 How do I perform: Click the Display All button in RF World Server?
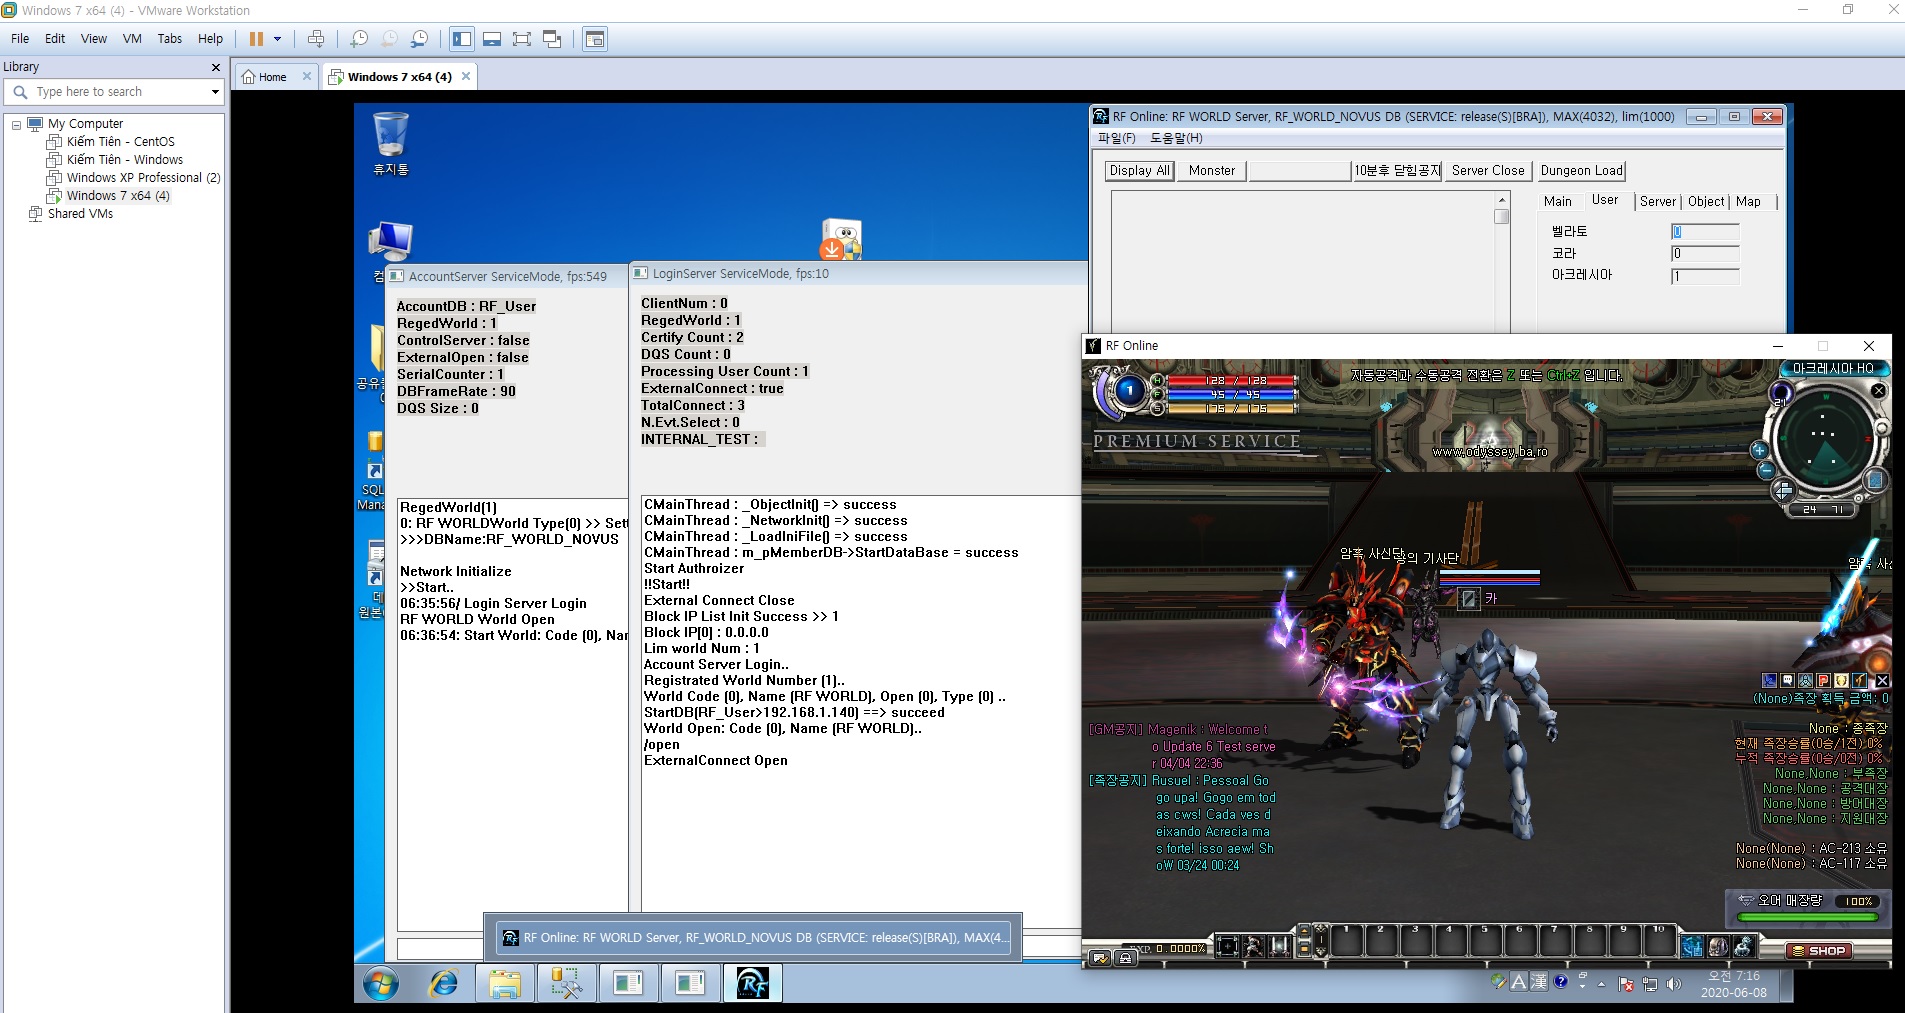click(1140, 171)
